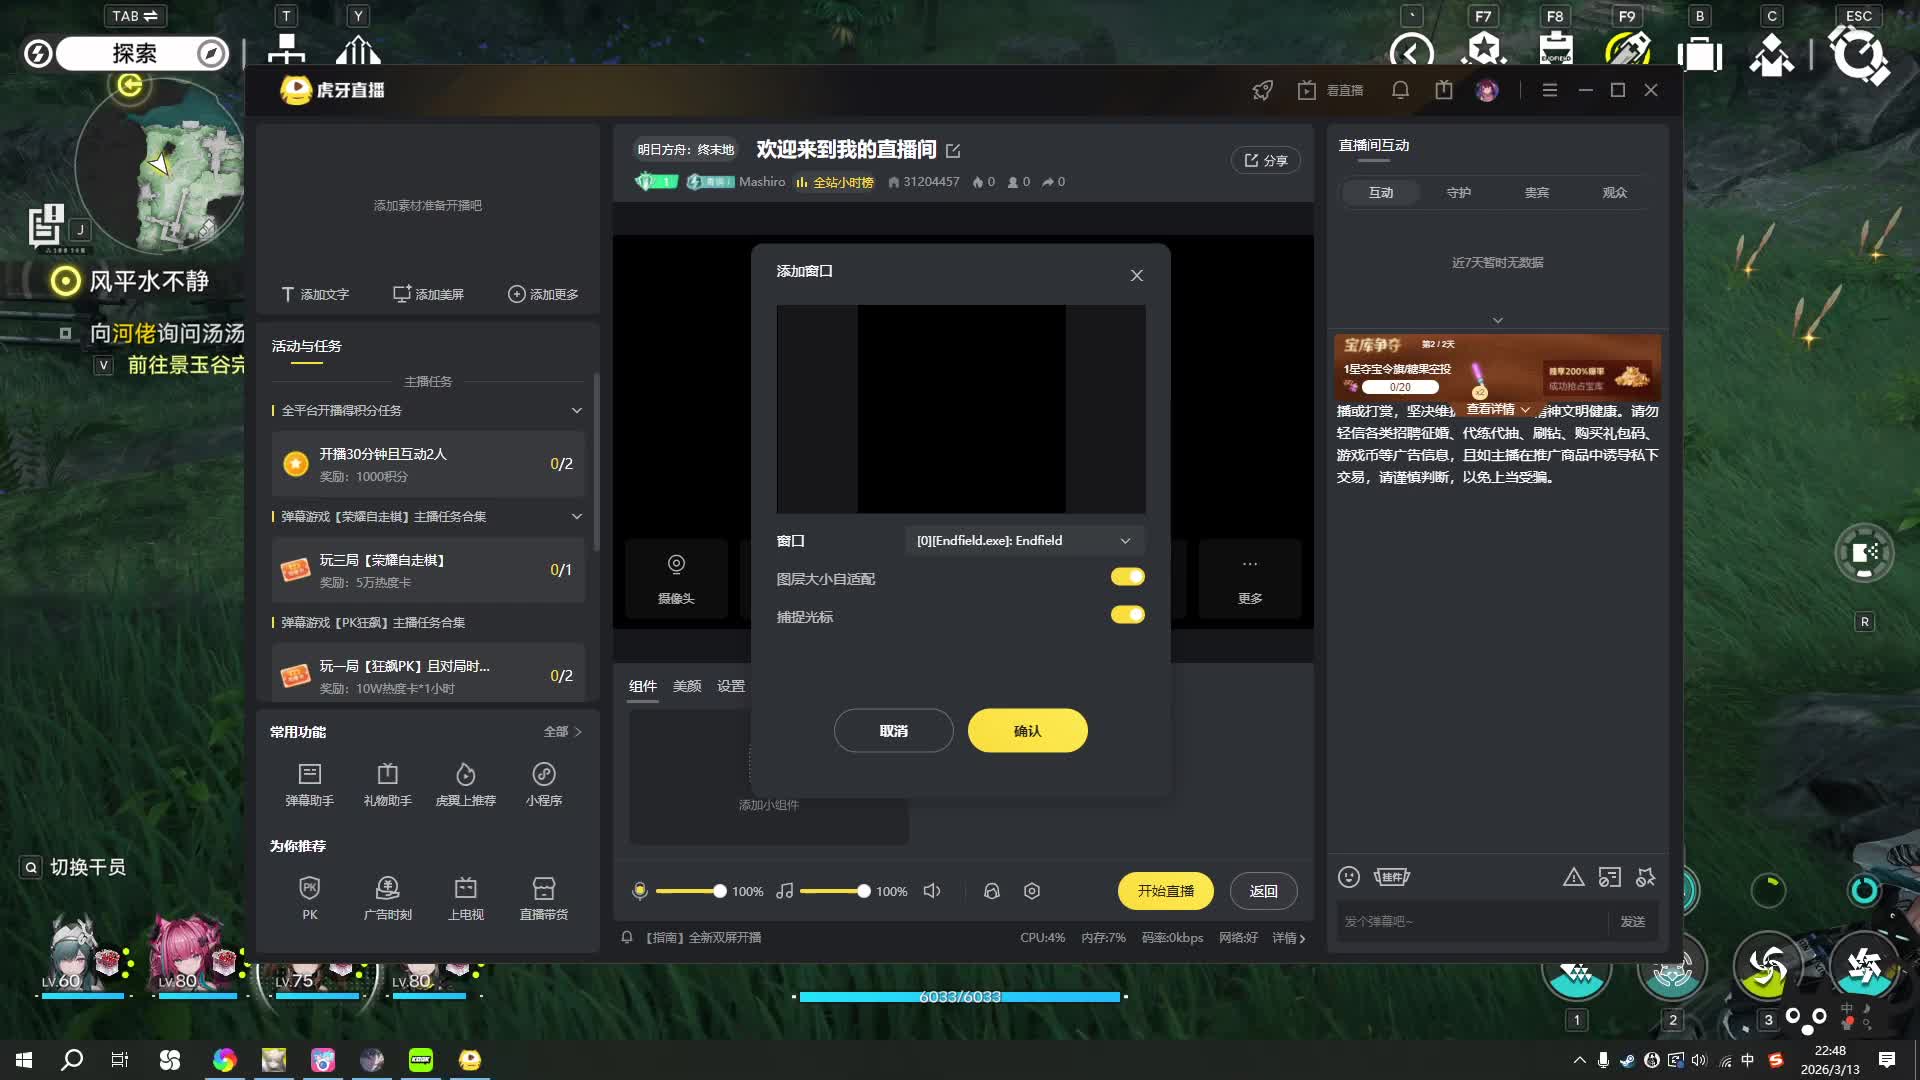Open the 礼物助手 gift assistant
The image size is (1920, 1080).
pyautogui.click(x=387, y=775)
